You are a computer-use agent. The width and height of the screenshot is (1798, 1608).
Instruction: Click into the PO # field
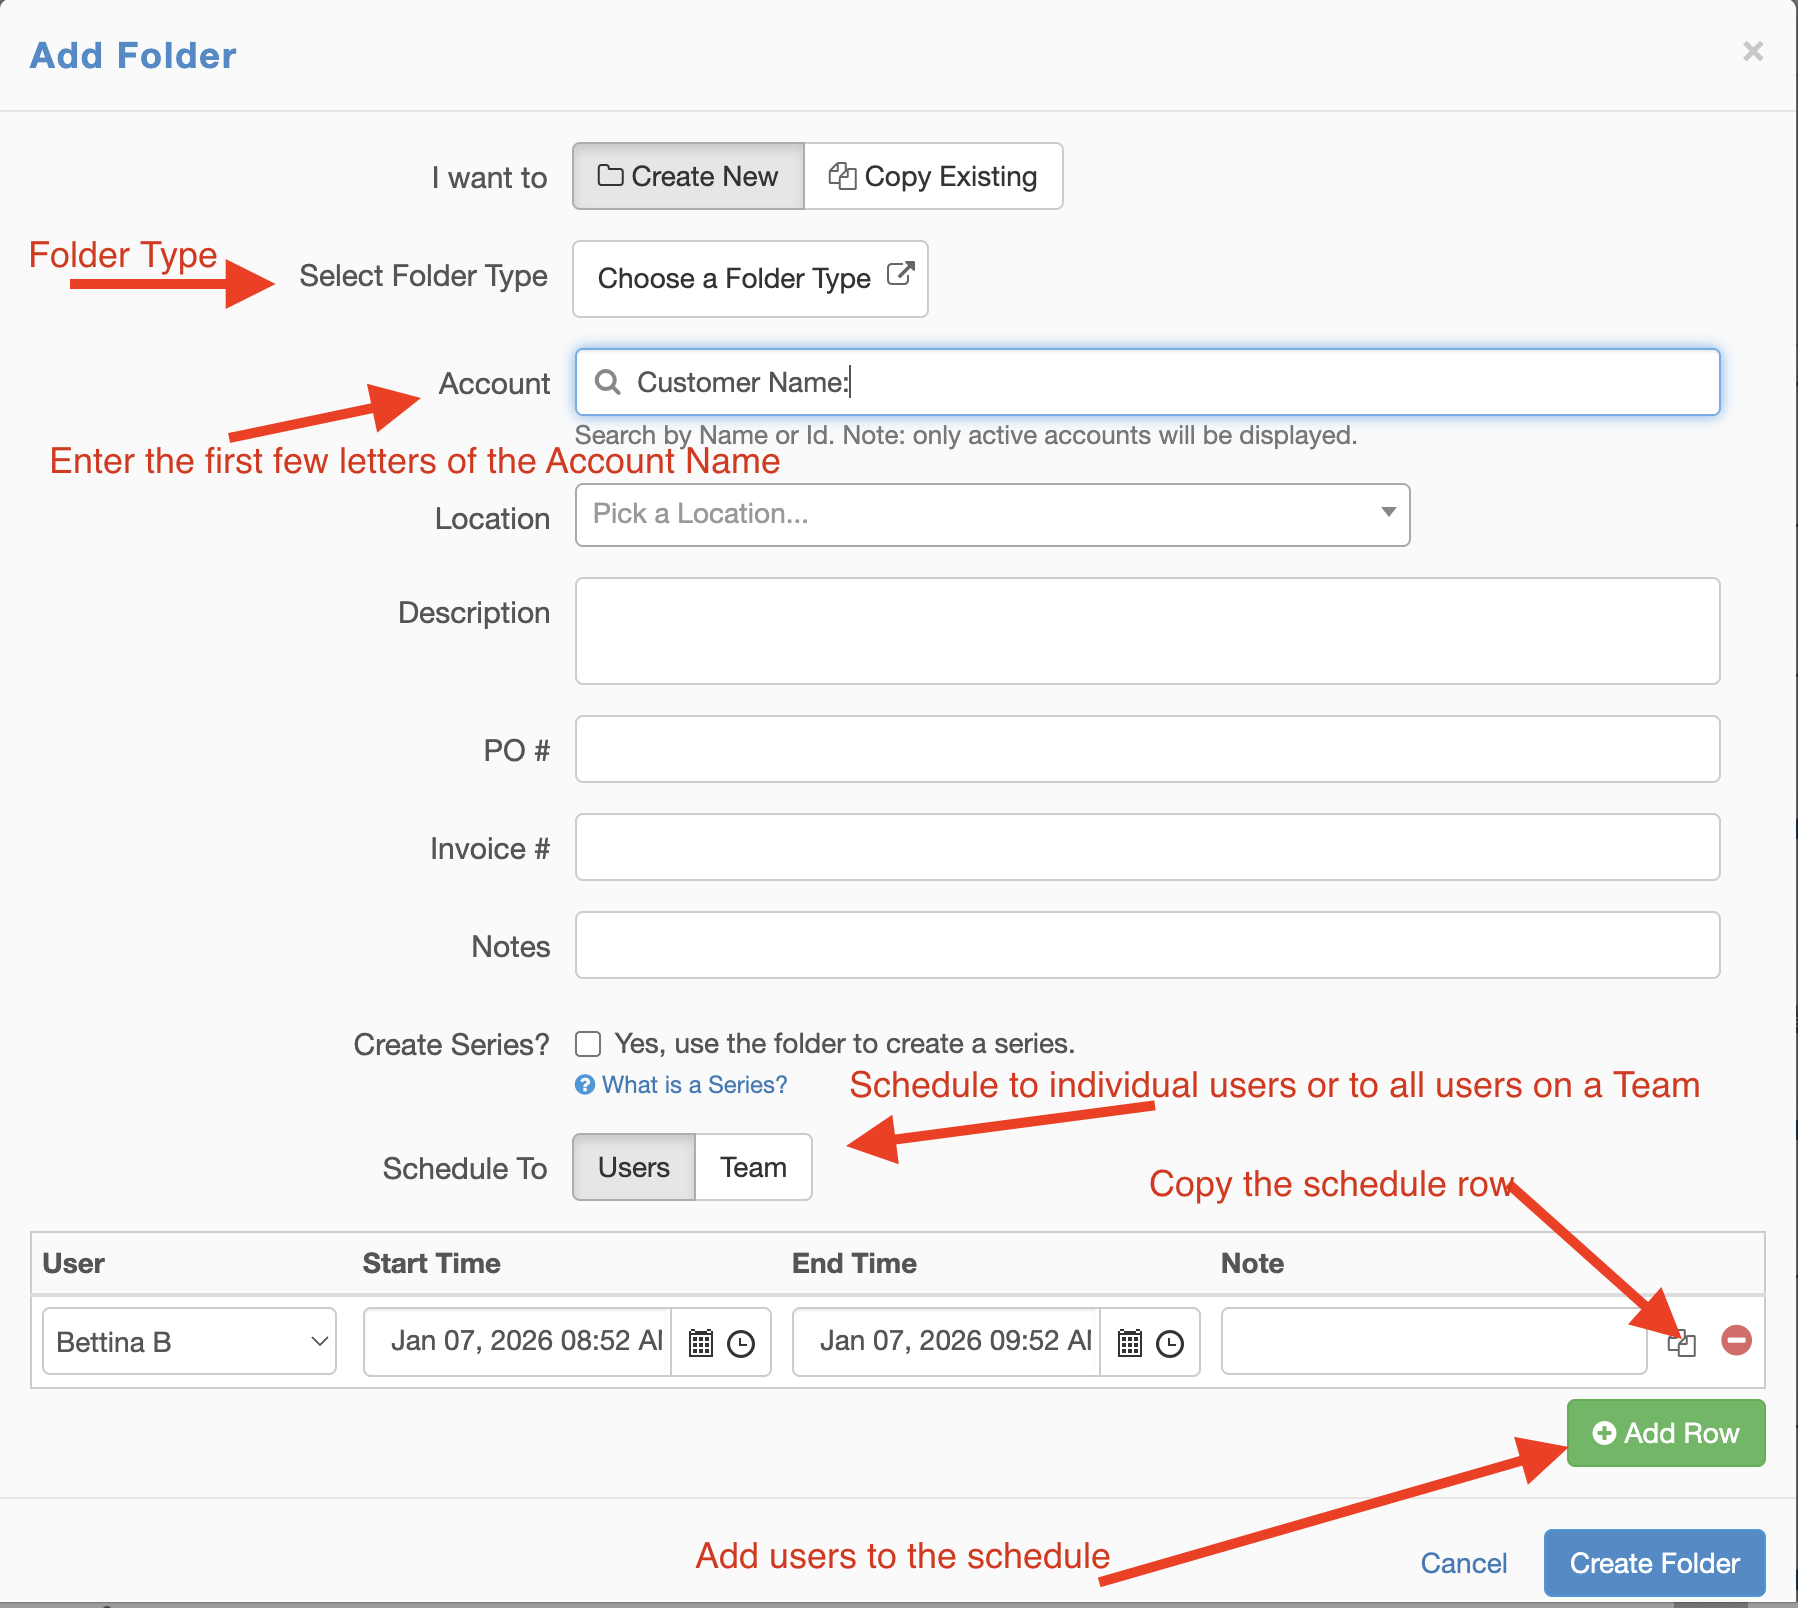click(x=1147, y=749)
